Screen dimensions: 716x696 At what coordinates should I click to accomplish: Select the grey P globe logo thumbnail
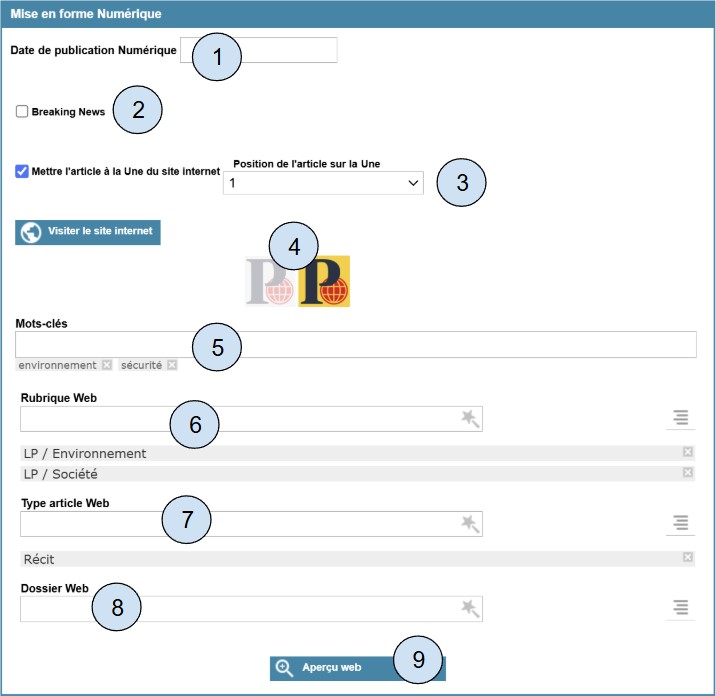click(271, 281)
